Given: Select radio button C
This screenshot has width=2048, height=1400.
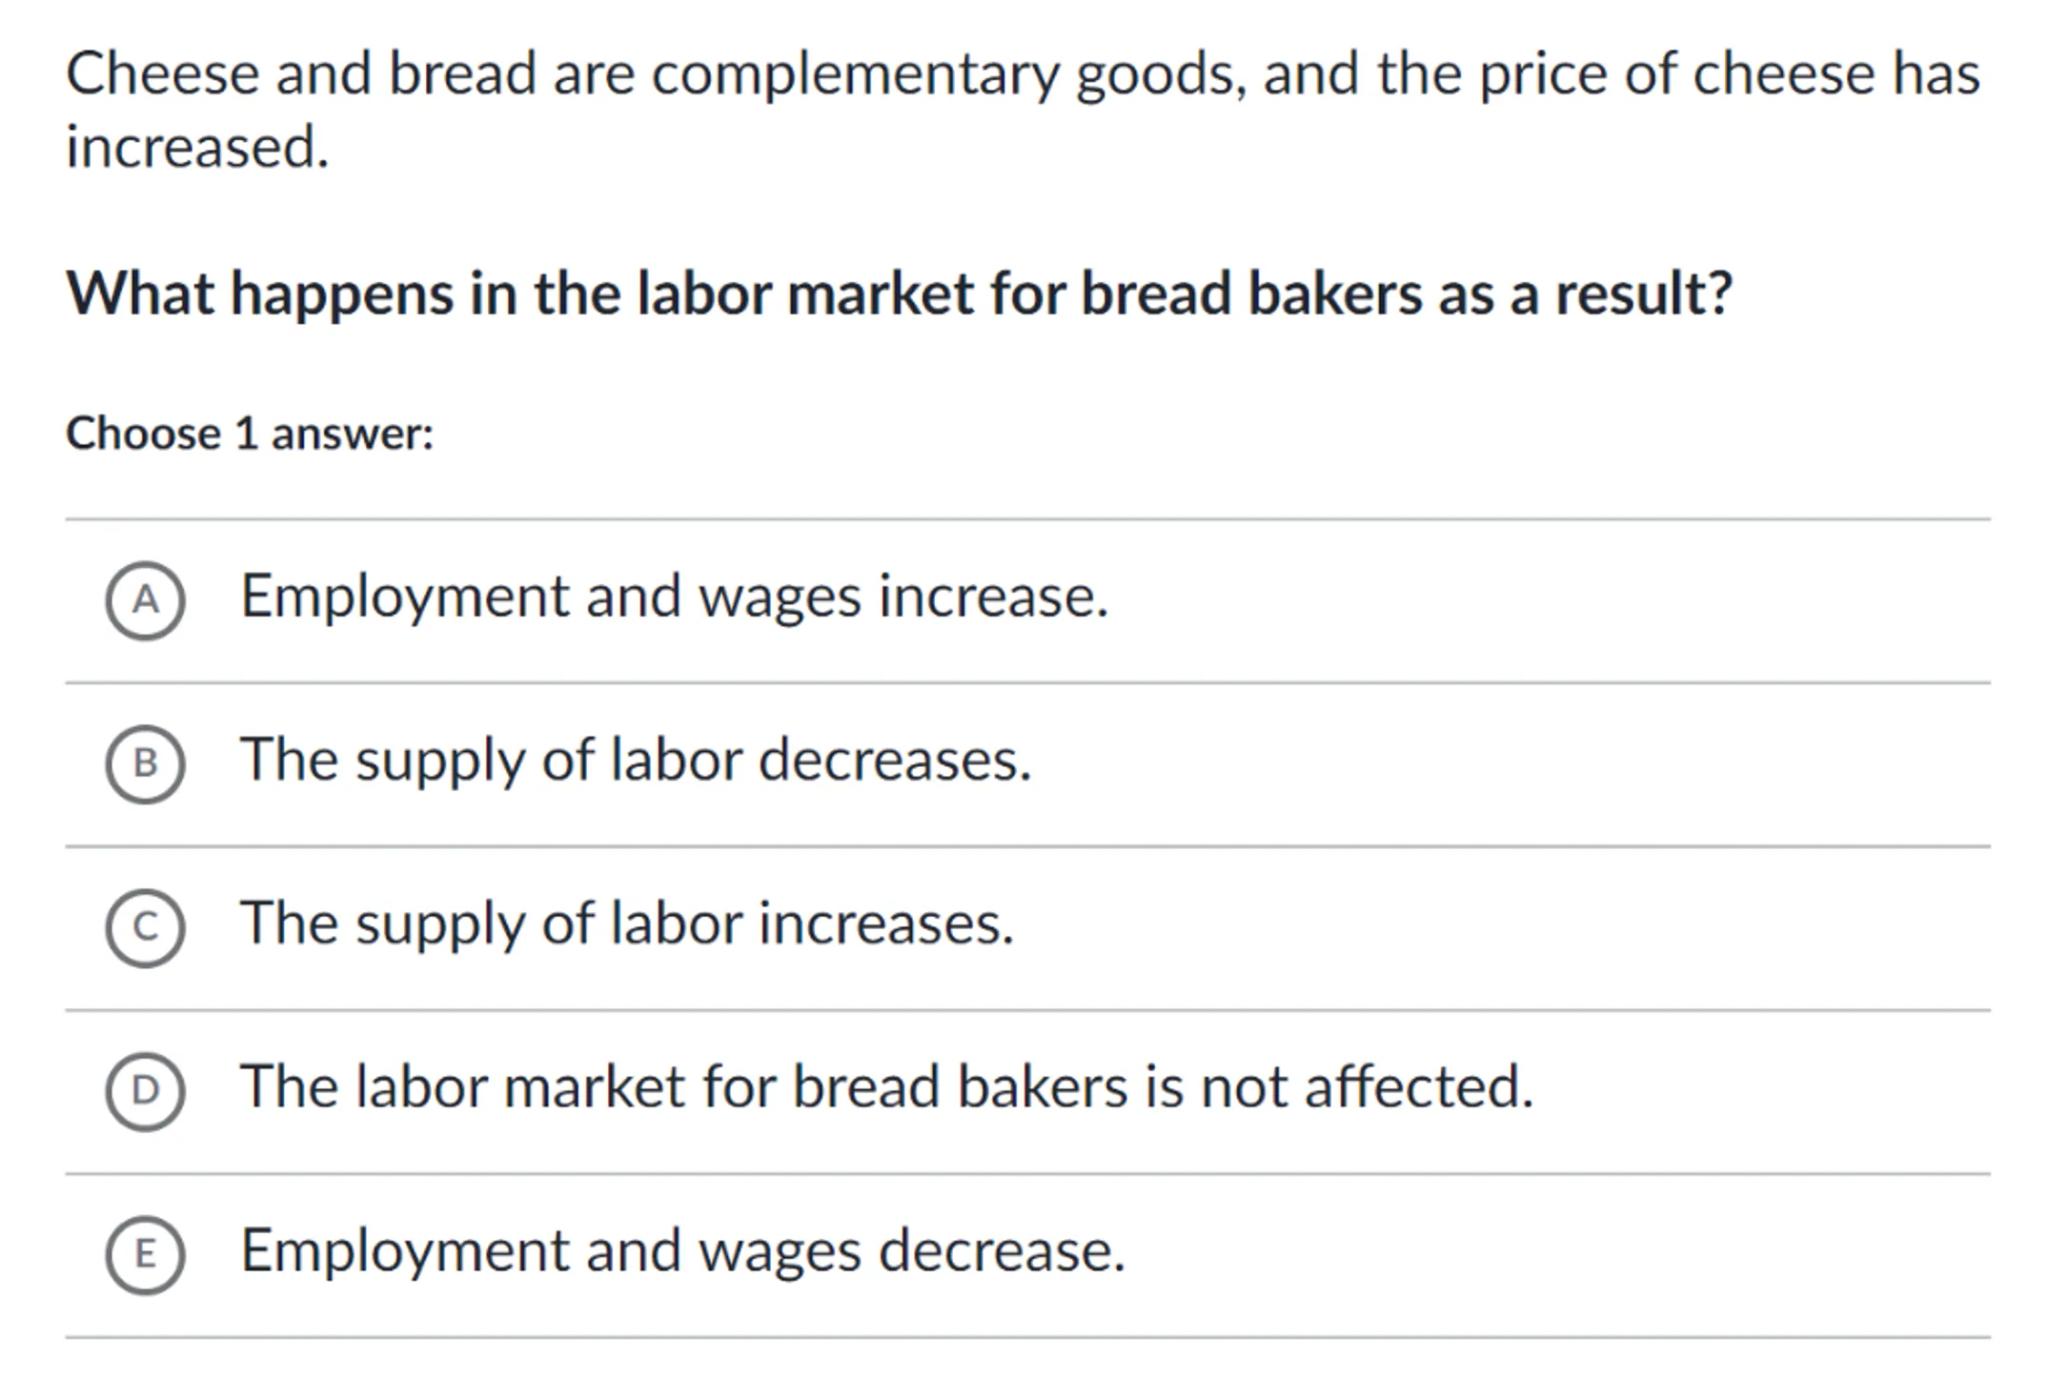Looking at the screenshot, I should tap(145, 928).
